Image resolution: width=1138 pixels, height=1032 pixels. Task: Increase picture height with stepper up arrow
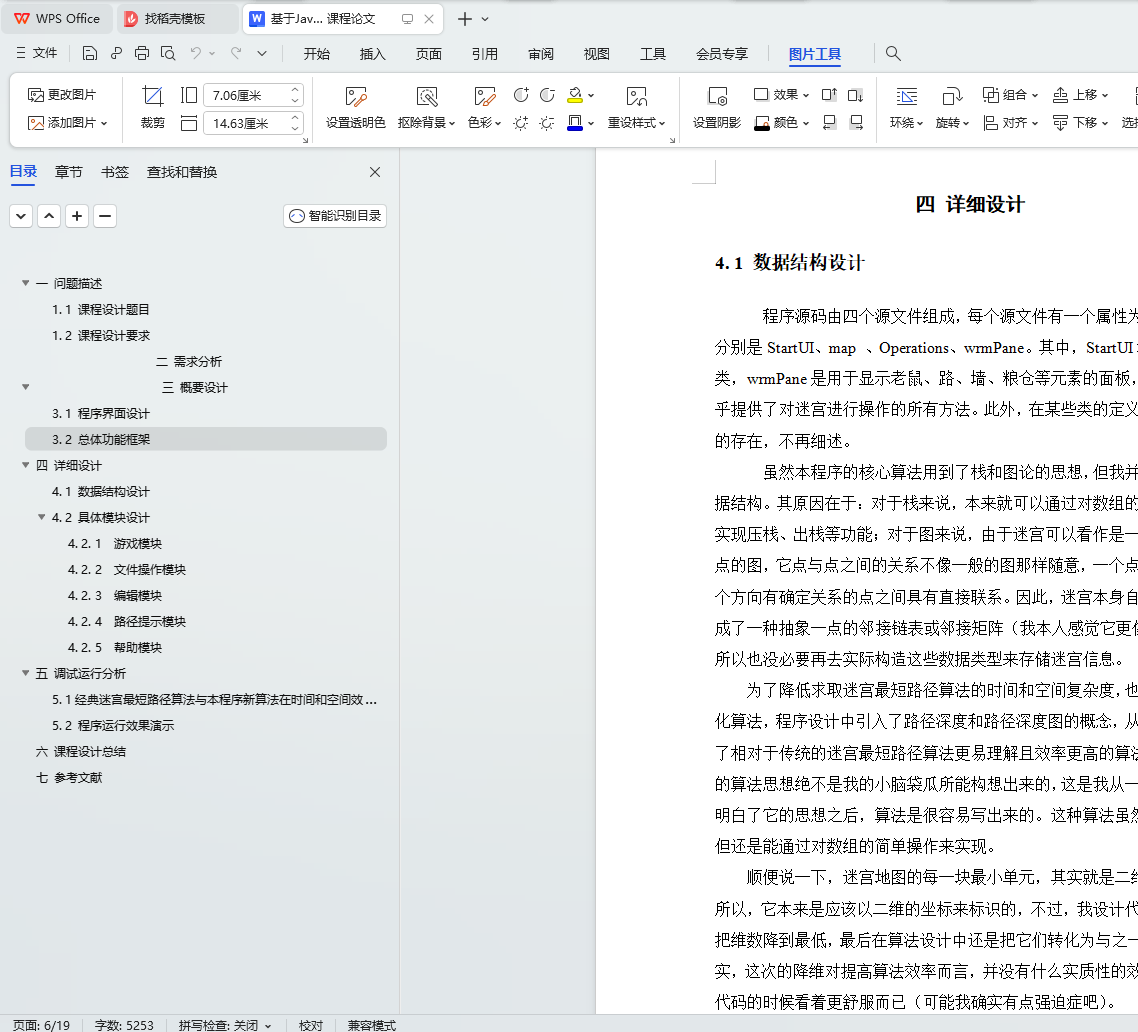click(x=295, y=90)
